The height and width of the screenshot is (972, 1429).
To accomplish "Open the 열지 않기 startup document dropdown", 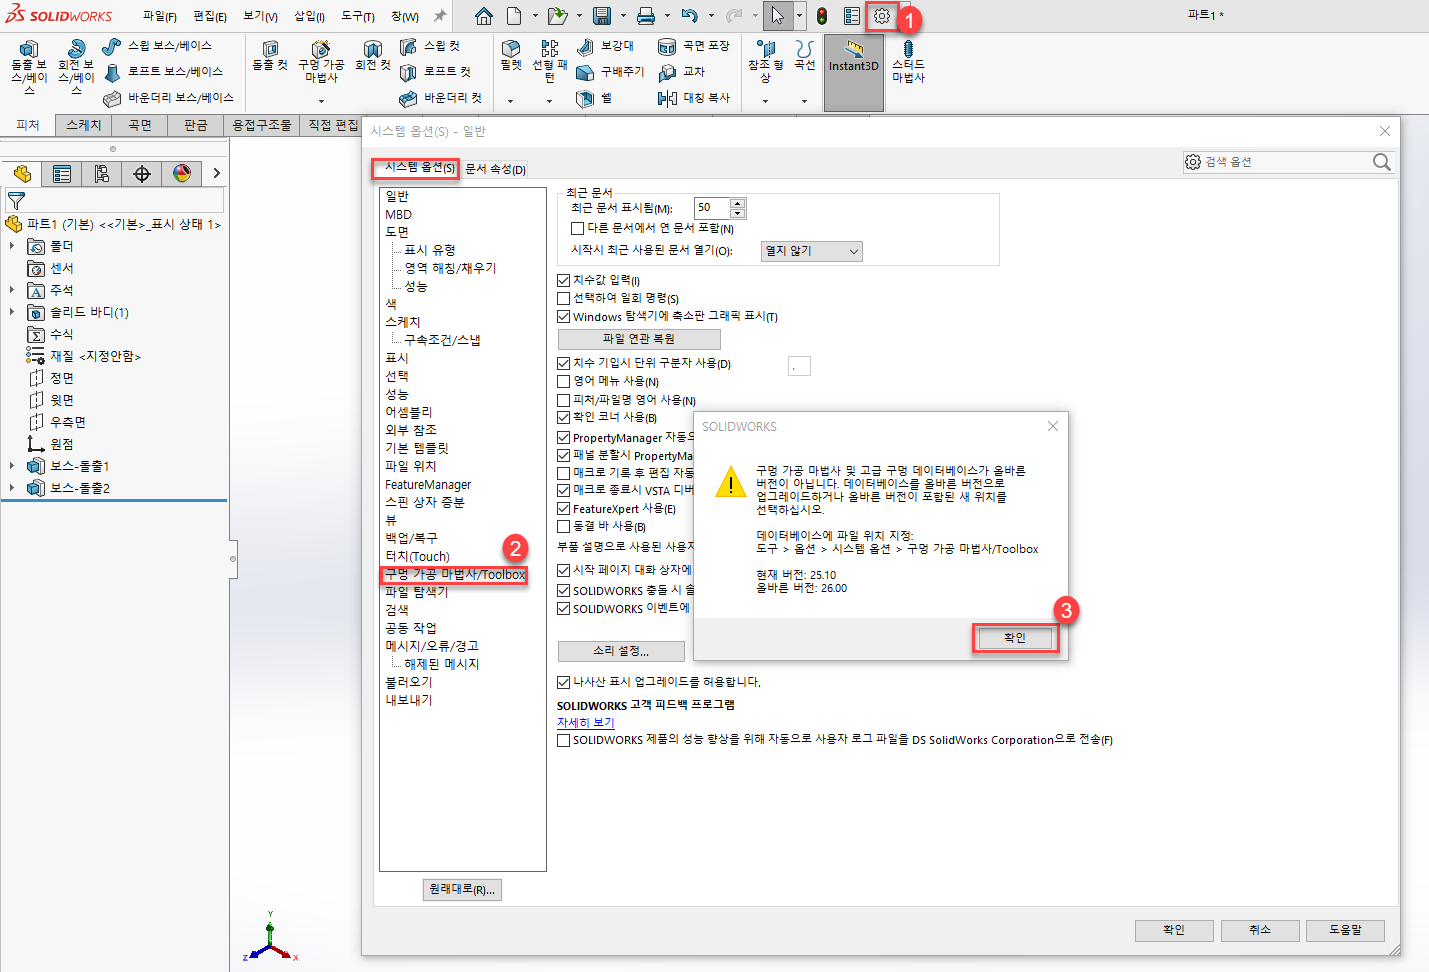I will coord(811,251).
